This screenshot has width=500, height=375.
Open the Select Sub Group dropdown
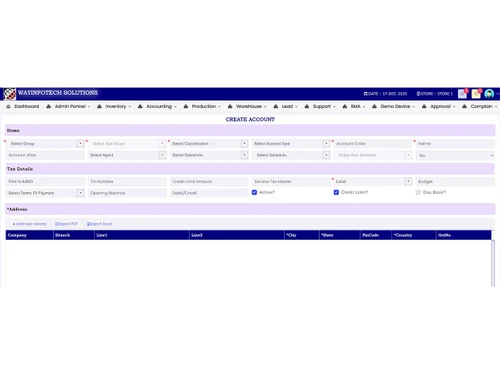click(128, 144)
